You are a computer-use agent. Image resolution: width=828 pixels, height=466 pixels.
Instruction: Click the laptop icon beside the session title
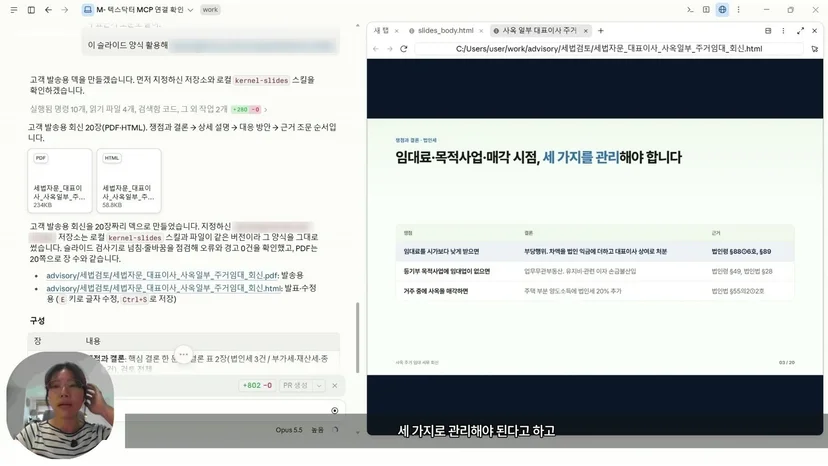point(88,10)
